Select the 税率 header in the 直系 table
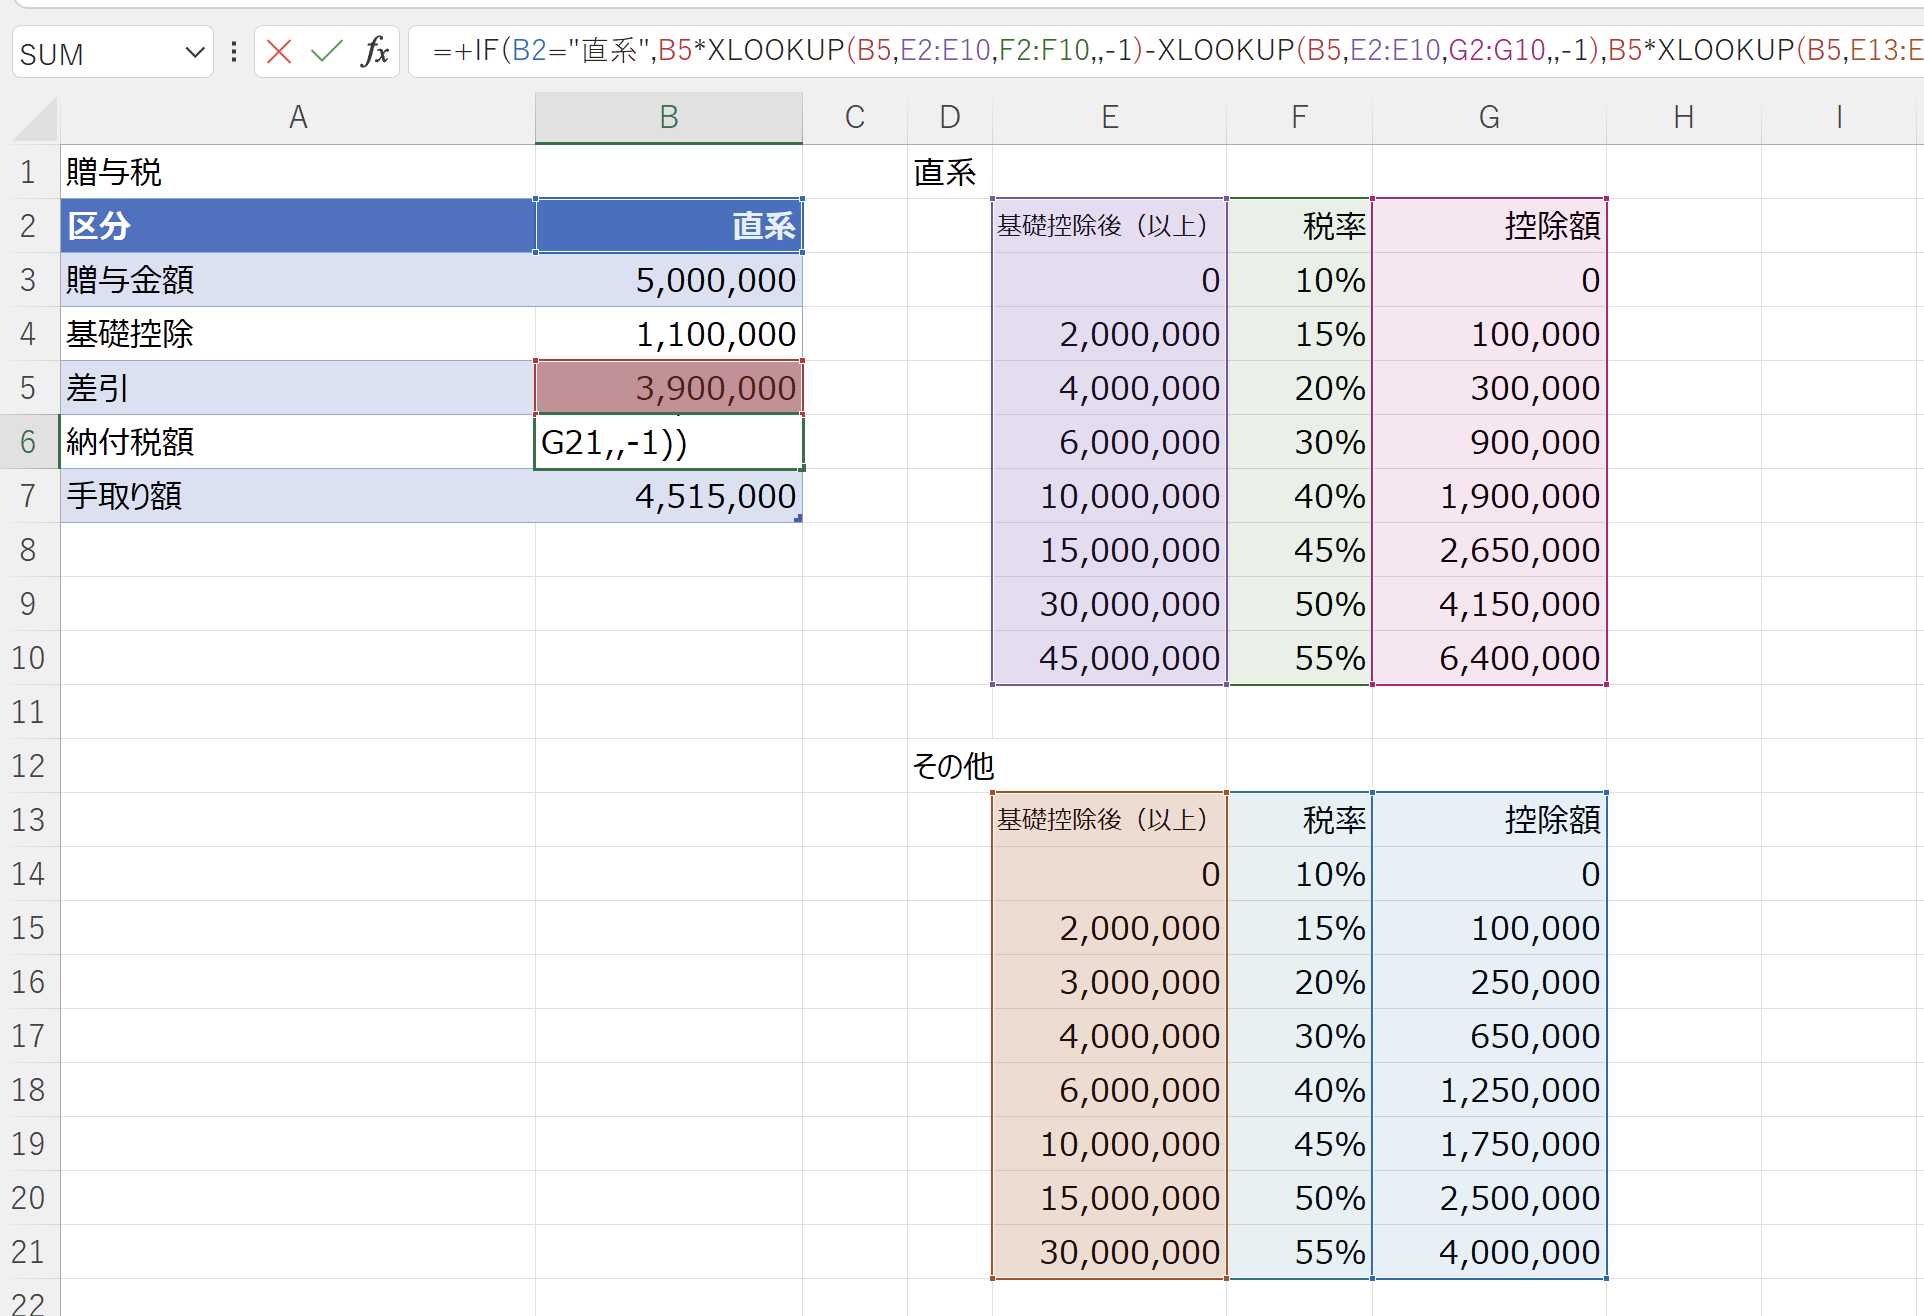1924x1316 pixels. [1300, 226]
